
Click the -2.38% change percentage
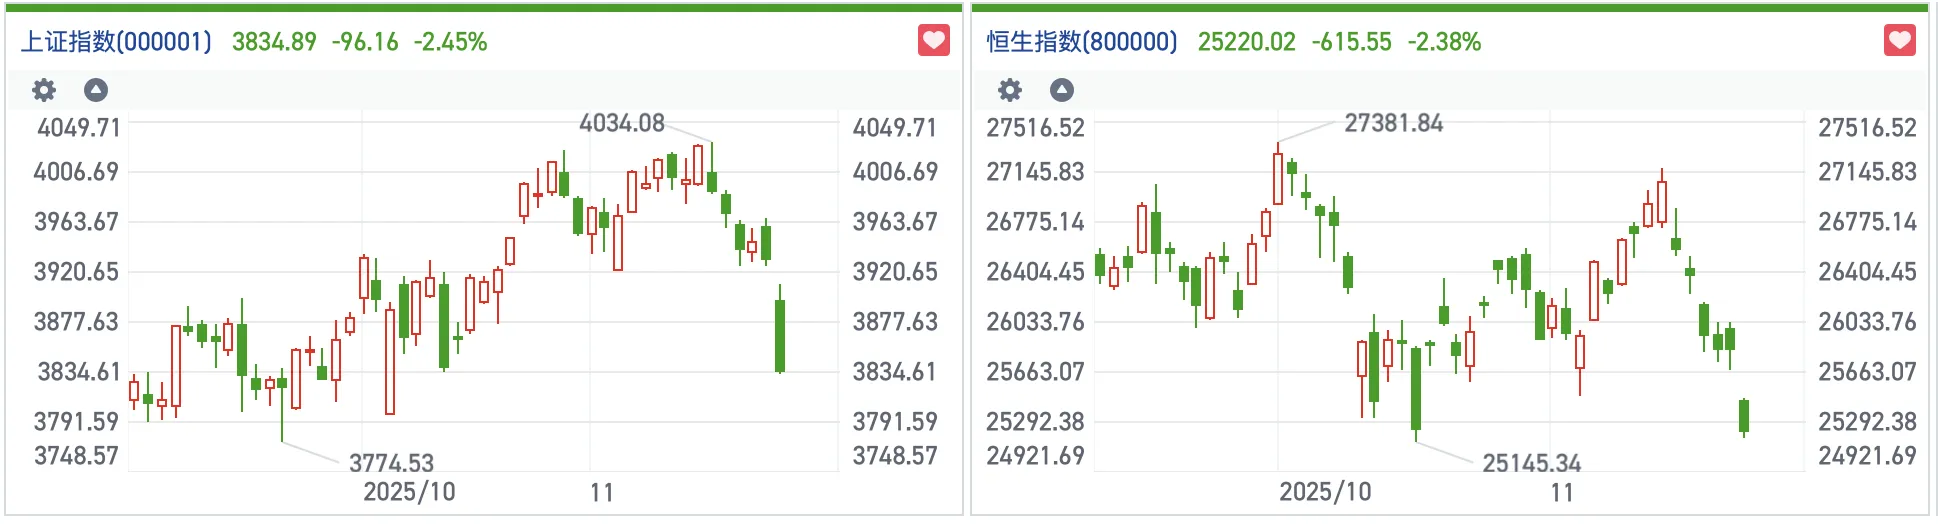click(x=1444, y=42)
